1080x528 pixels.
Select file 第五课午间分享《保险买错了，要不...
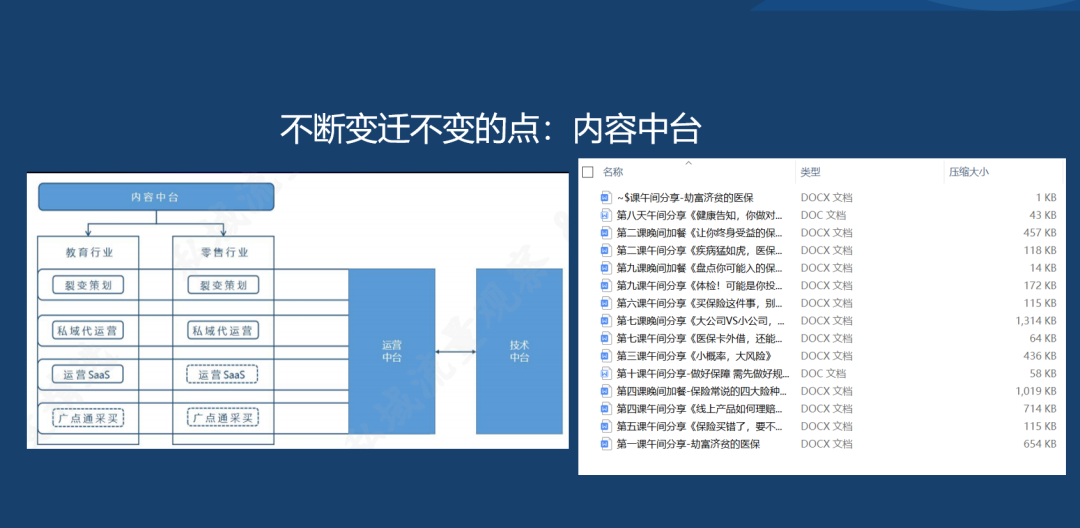[x=700, y=426]
